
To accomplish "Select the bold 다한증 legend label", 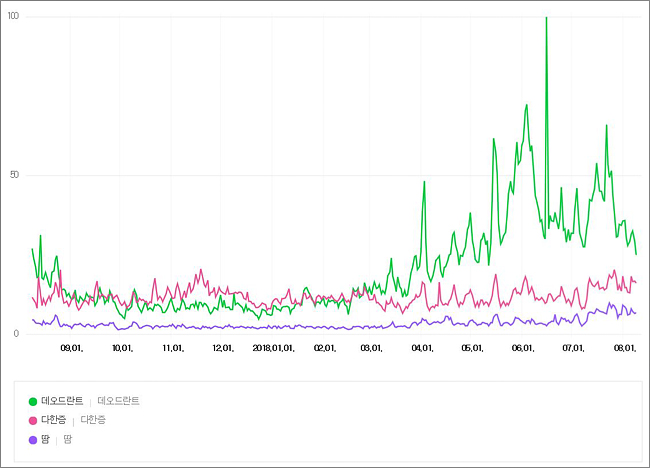I will pyautogui.click(x=53, y=420).
